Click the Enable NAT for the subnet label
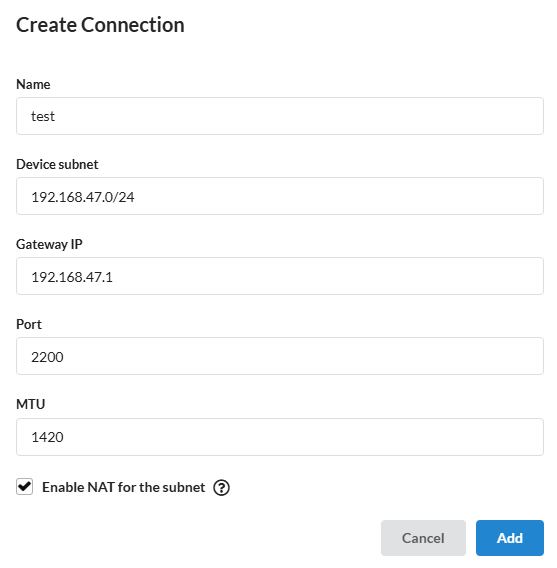The width and height of the screenshot is (557, 568). point(123,487)
